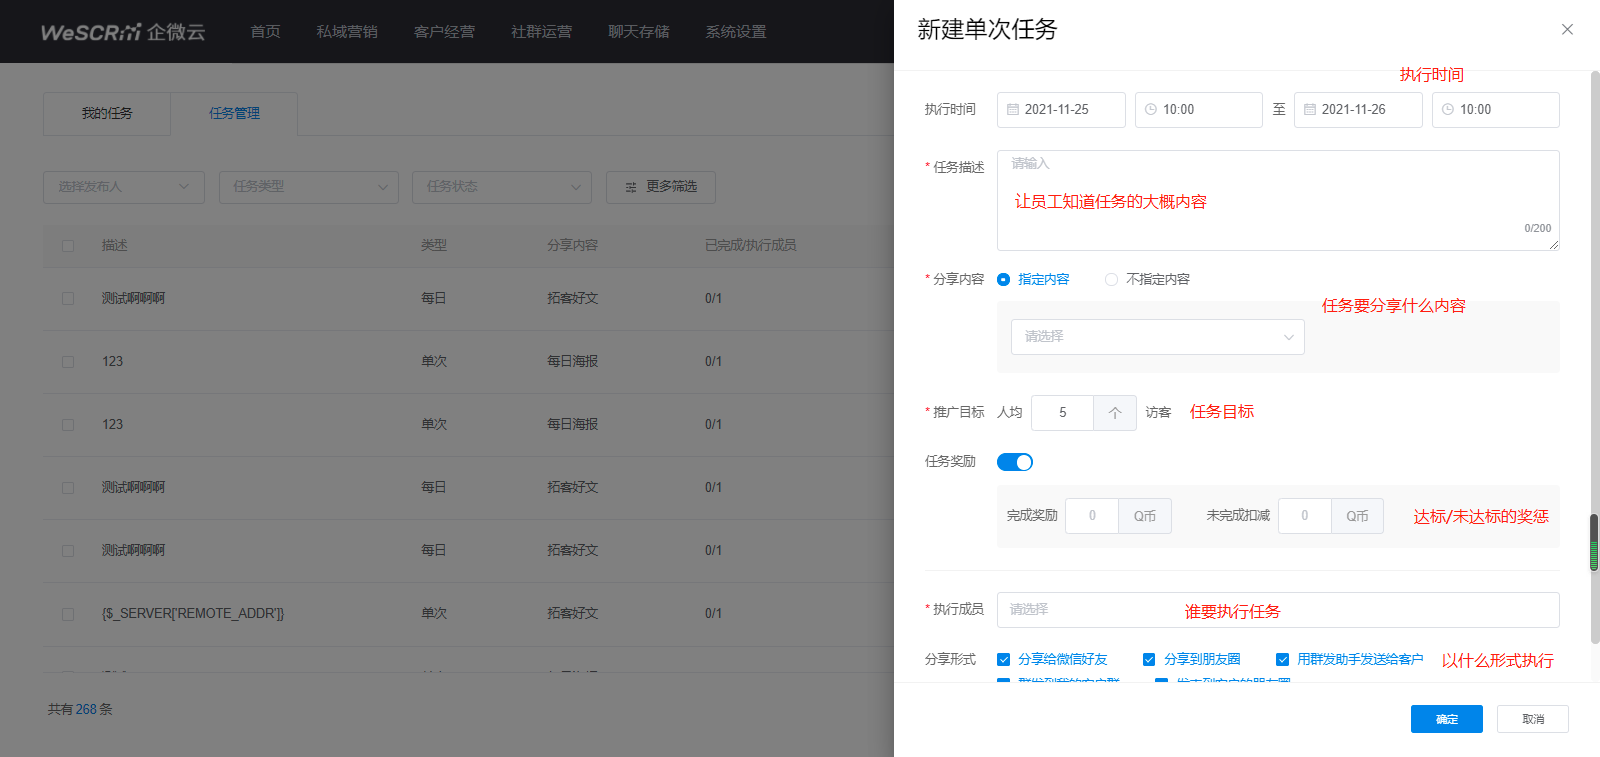The width and height of the screenshot is (1600, 757).
Task: Click the 更多筛选 filter icon
Action: (631, 188)
